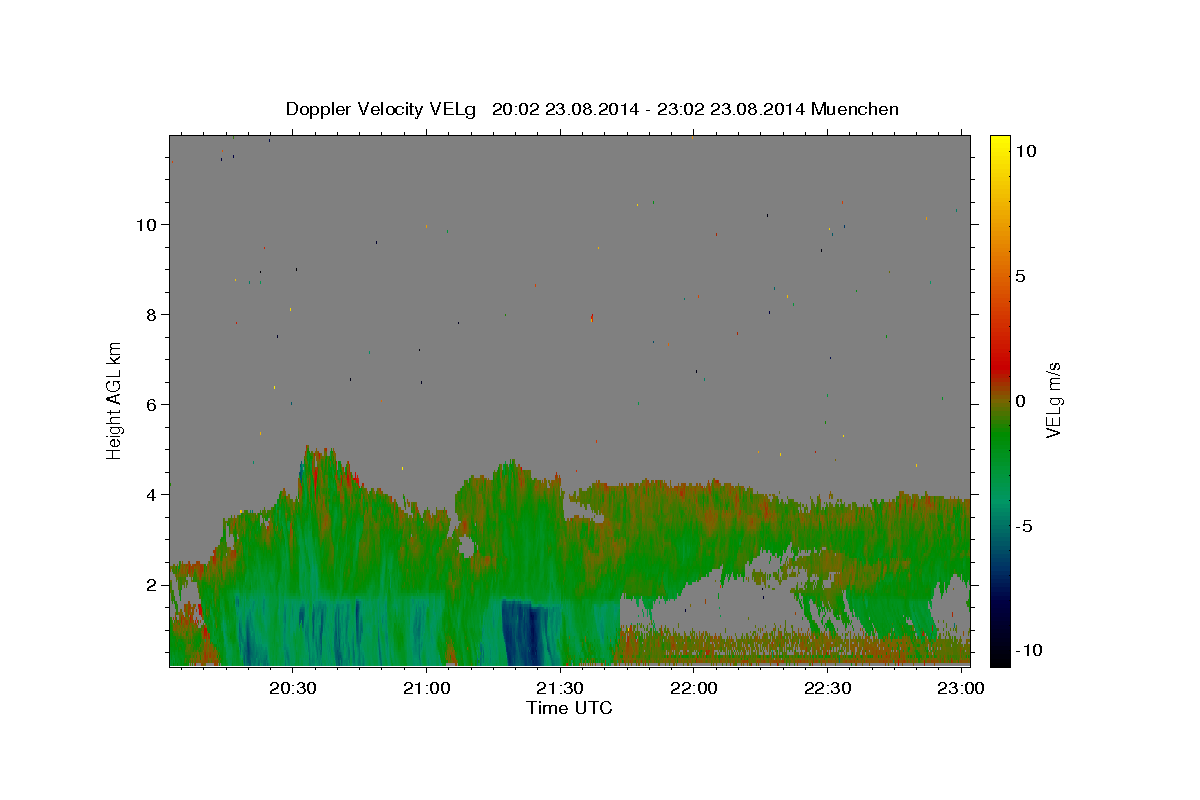The image size is (1200, 800).
Task: Click the 'Time UTC' axis label
Action: click(x=569, y=708)
